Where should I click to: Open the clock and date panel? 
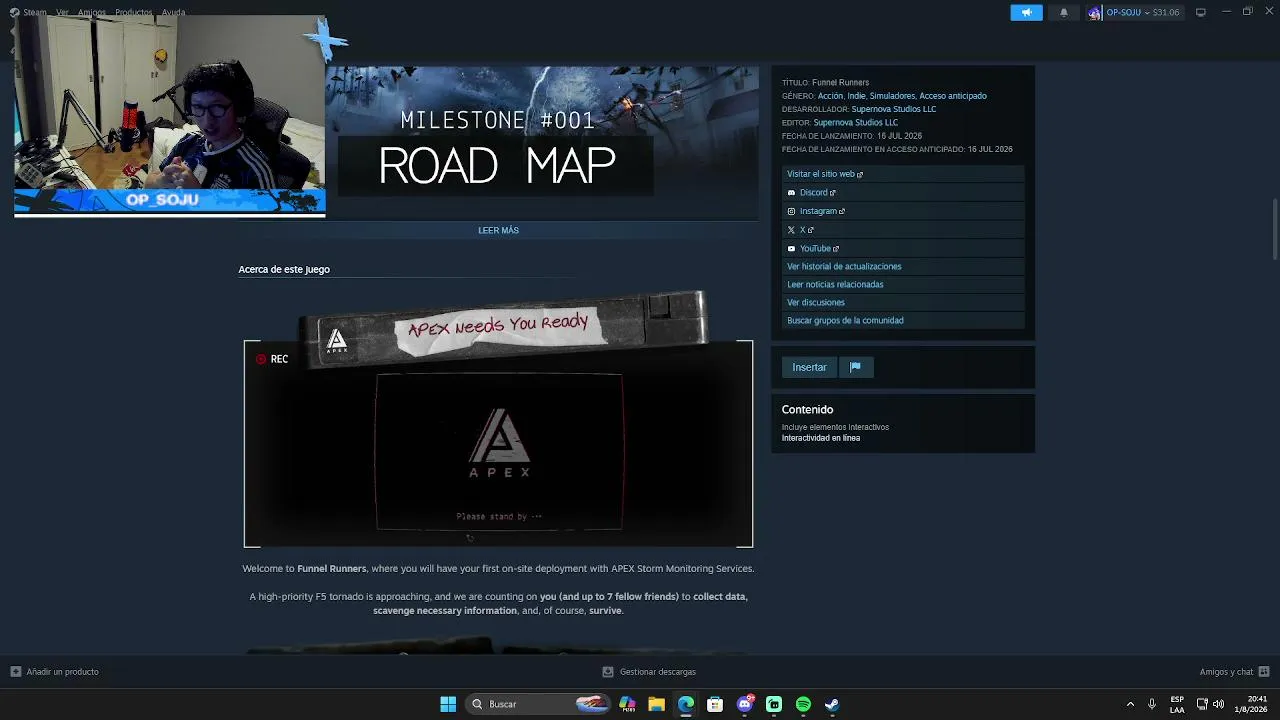(x=1251, y=704)
